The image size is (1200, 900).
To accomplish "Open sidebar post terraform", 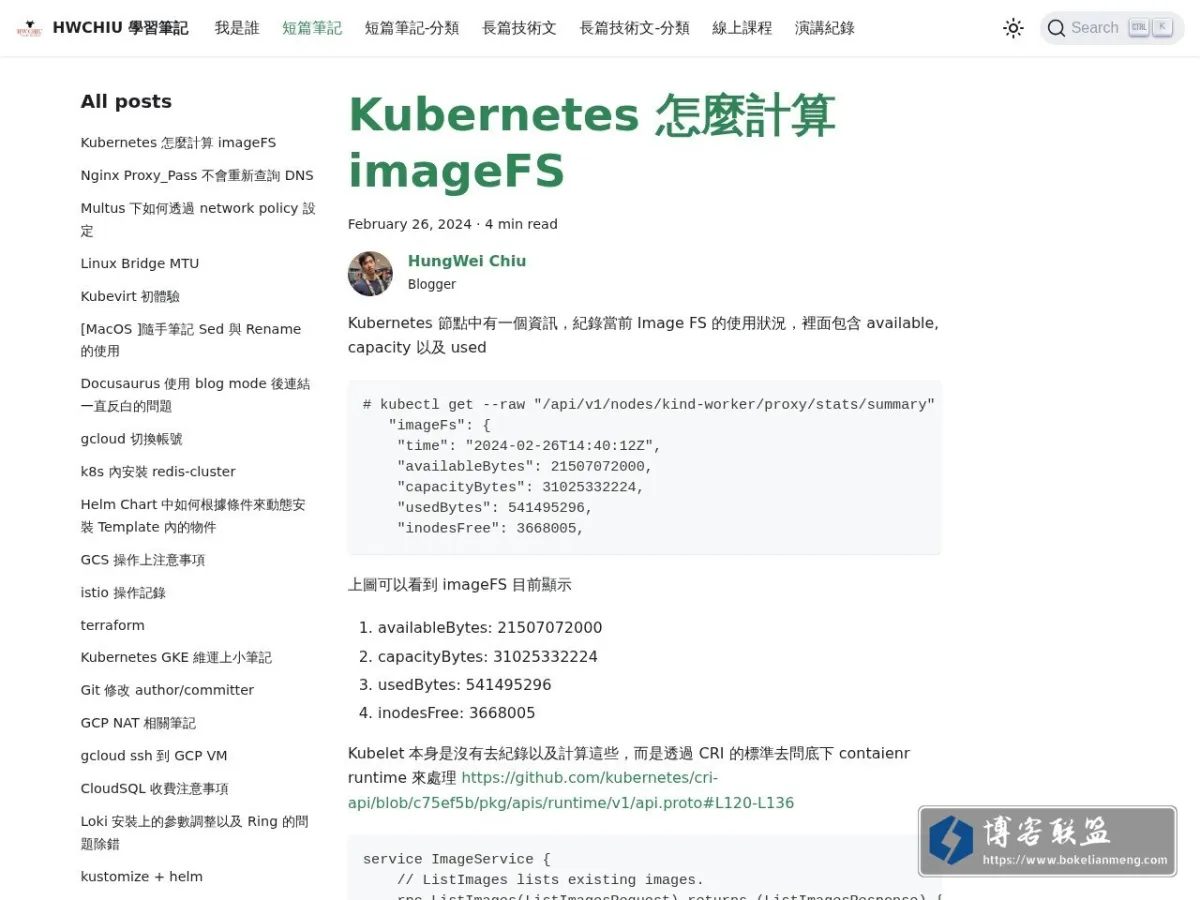I will [x=113, y=625].
